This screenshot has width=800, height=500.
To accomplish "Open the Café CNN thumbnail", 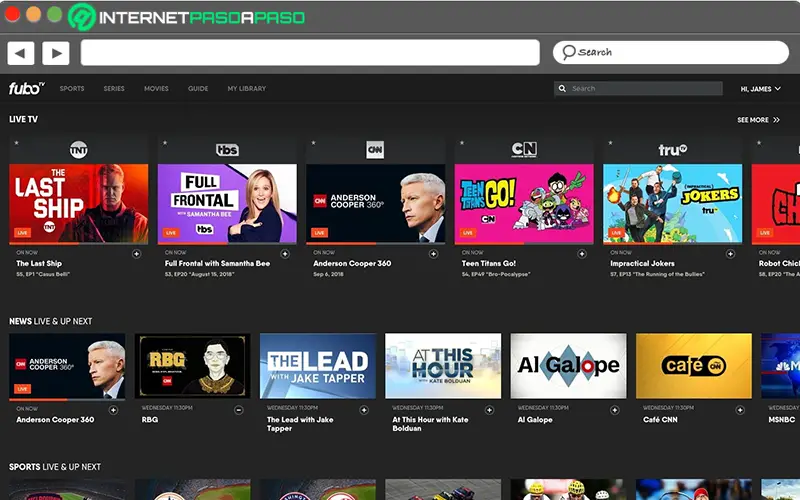I will tap(694, 366).
